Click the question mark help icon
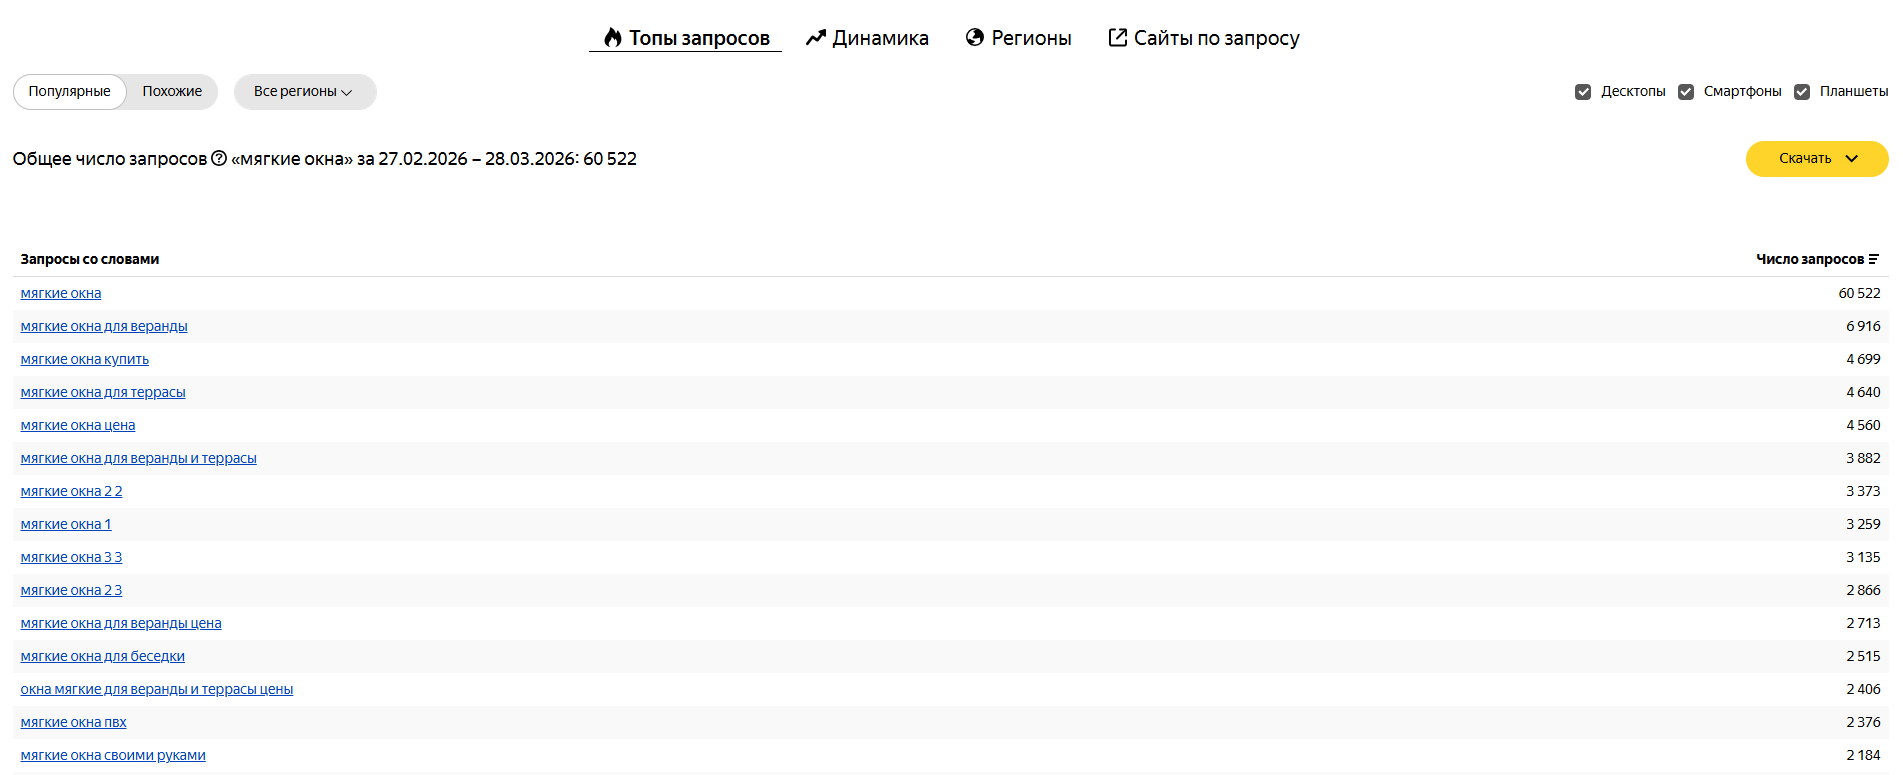The image size is (1903, 775). pyautogui.click(x=219, y=158)
